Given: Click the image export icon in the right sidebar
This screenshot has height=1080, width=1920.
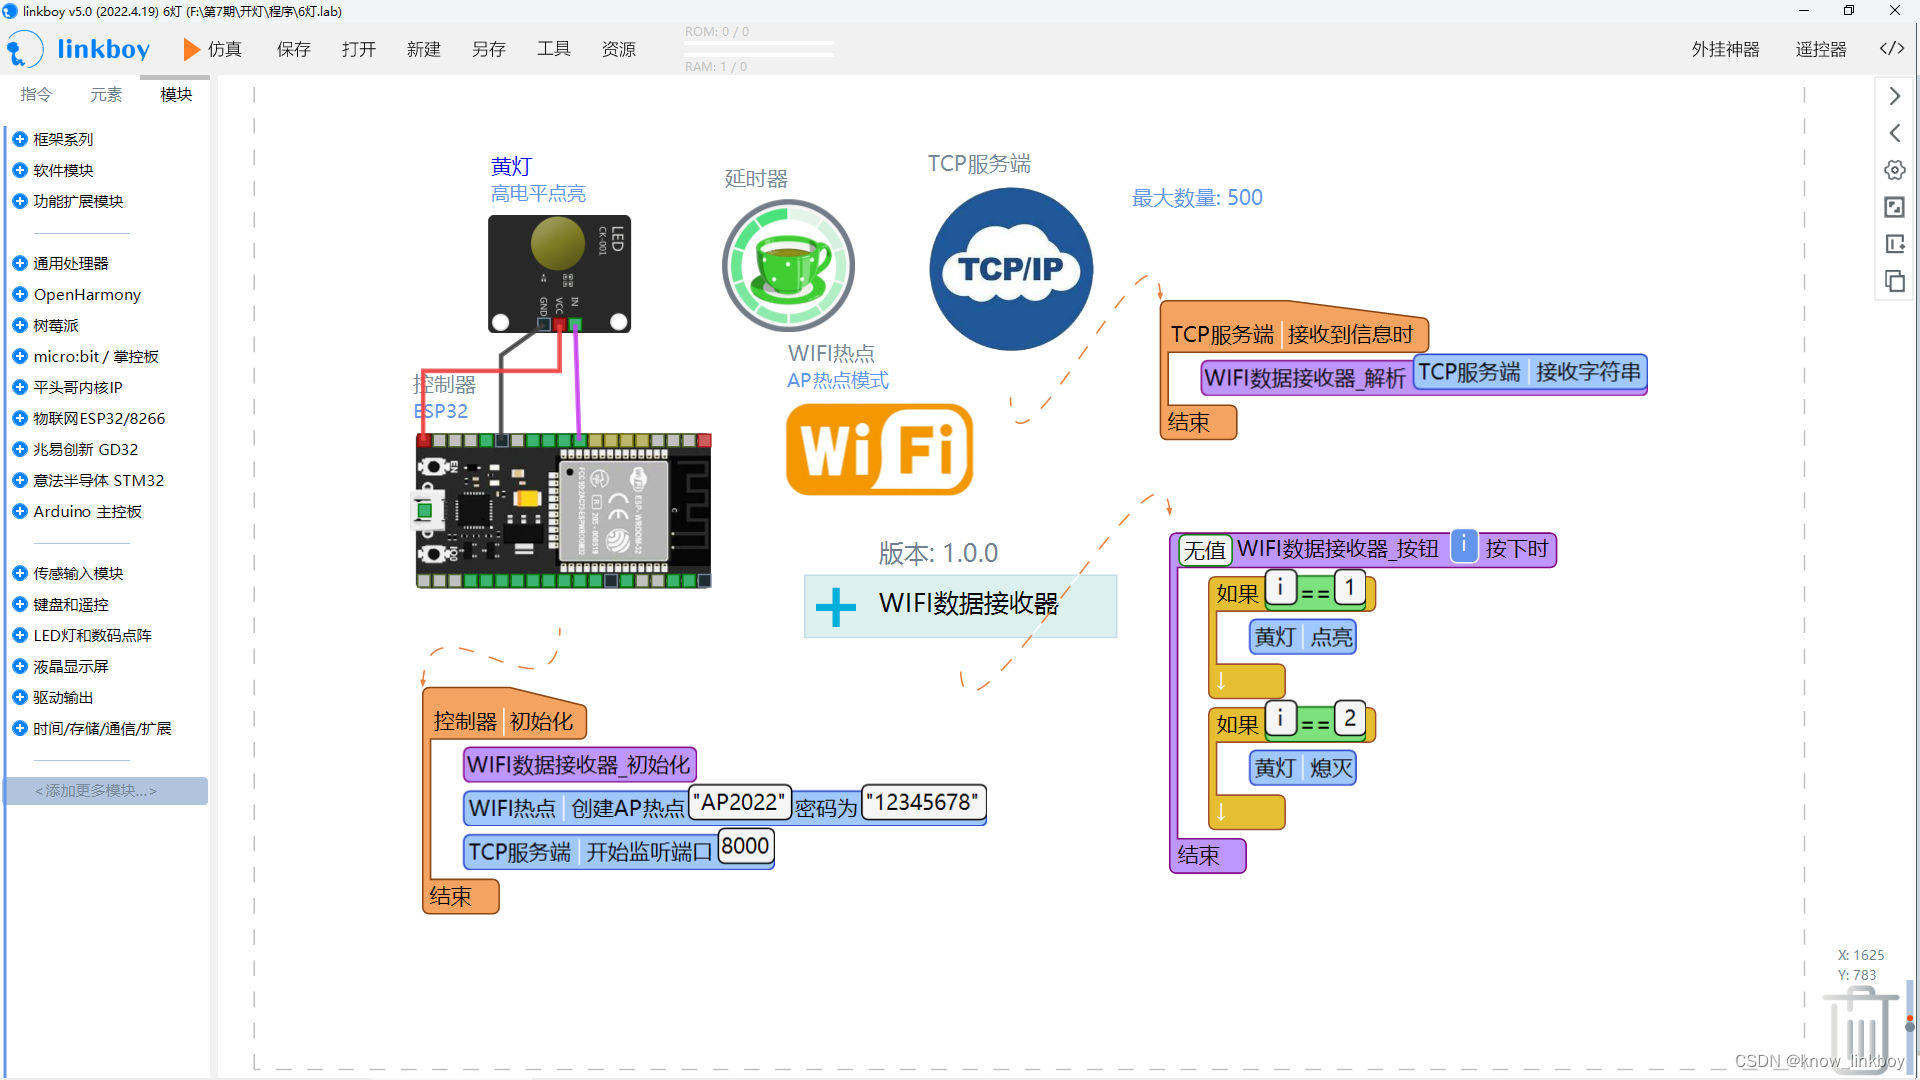Looking at the screenshot, I should click(1895, 207).
